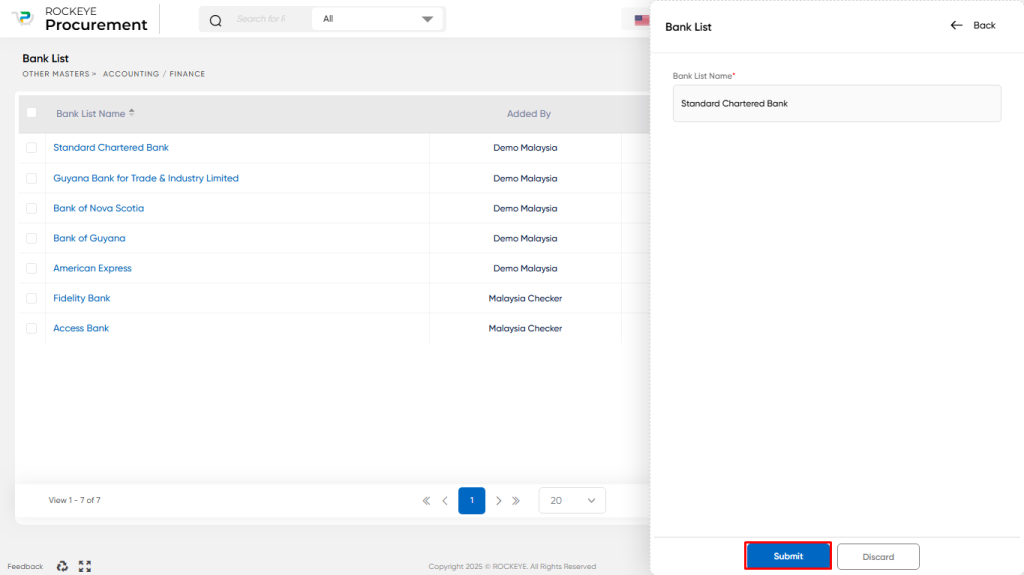Click the Submit button
Screen dimensions: 1024x575
788,556
